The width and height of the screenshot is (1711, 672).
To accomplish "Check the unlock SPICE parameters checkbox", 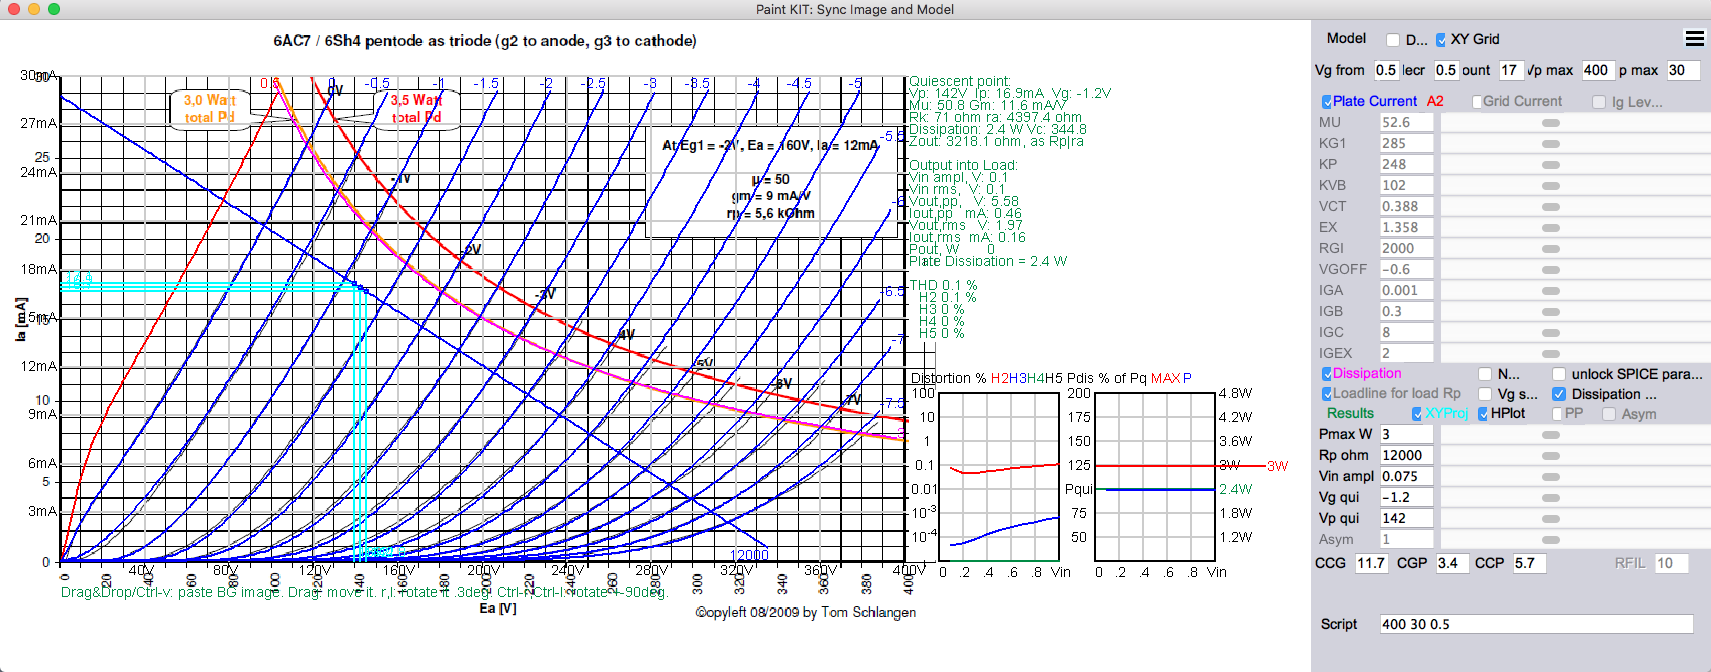I will point(1559,374).
